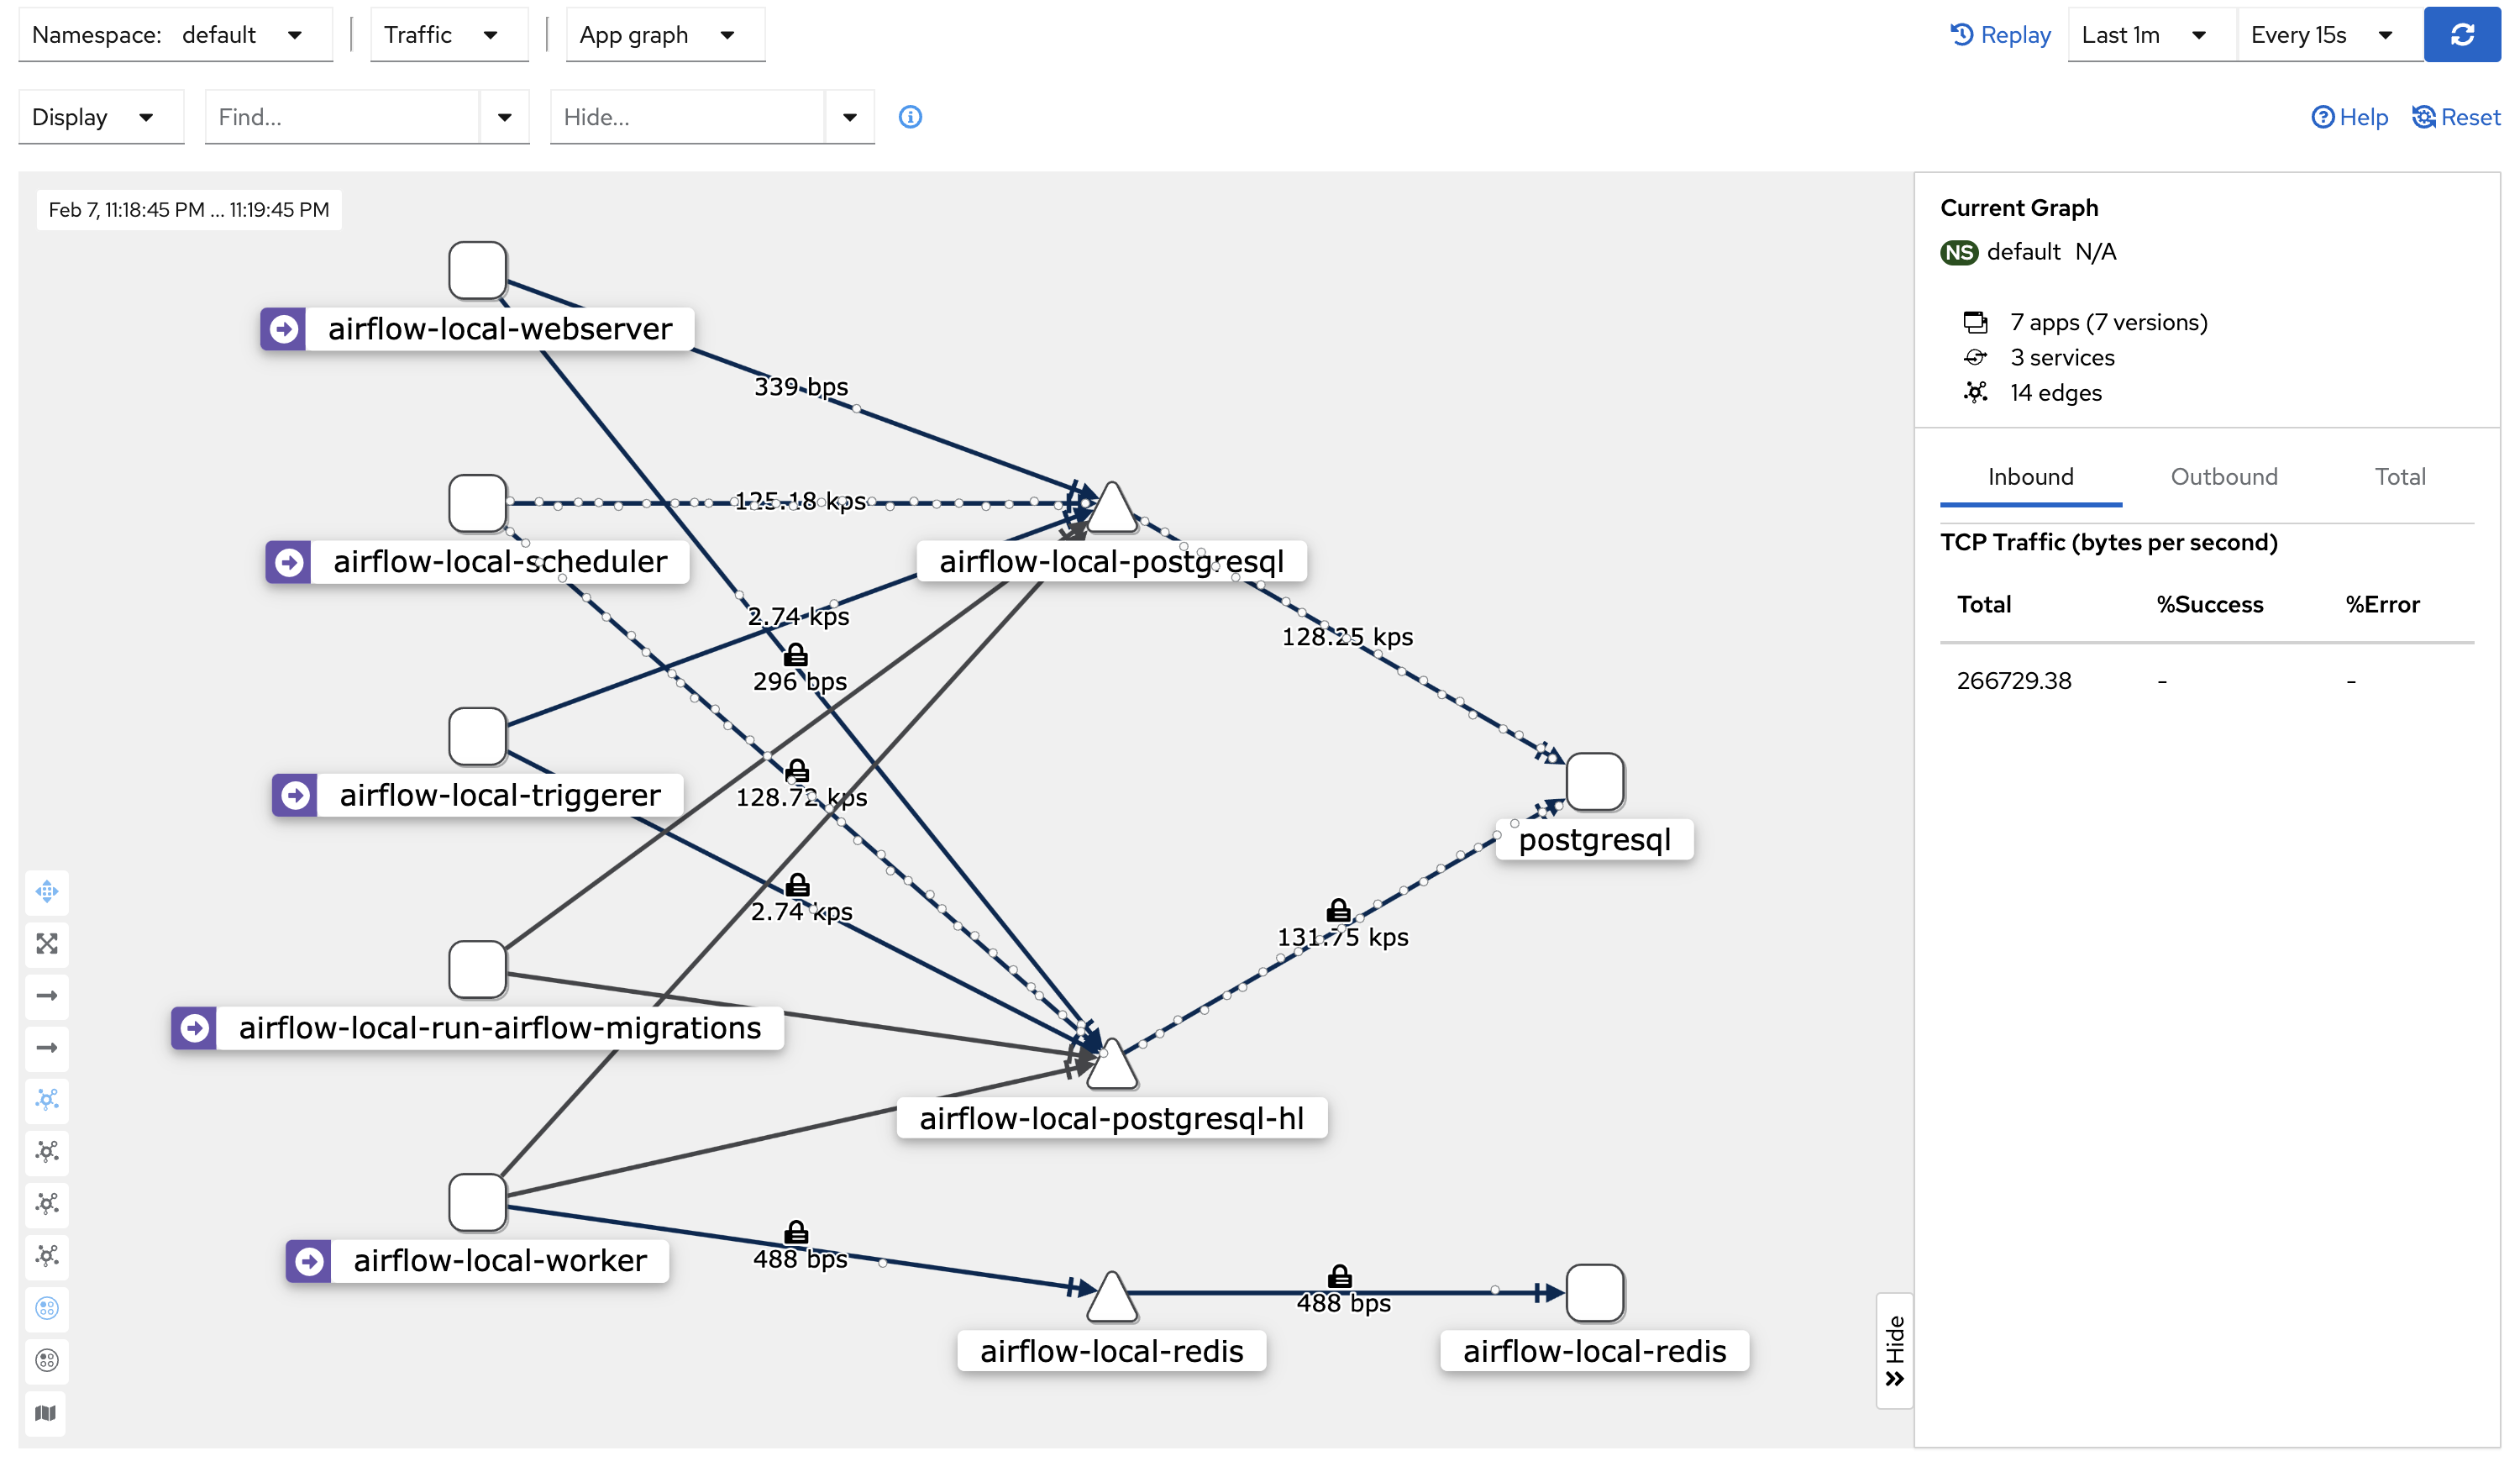Show the legend via map icon
The height and width of the screenshot is (1477, 2520).
pyautogui.click(x=47, y=1413)
